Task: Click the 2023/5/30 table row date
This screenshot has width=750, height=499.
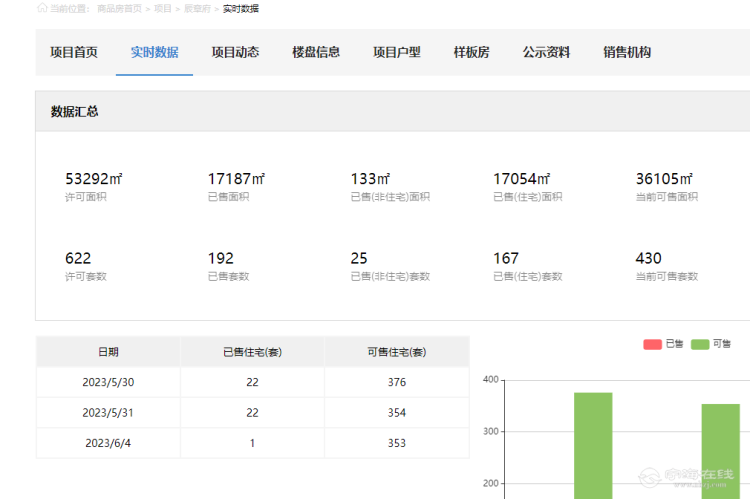Action: [x=108, y=382]
